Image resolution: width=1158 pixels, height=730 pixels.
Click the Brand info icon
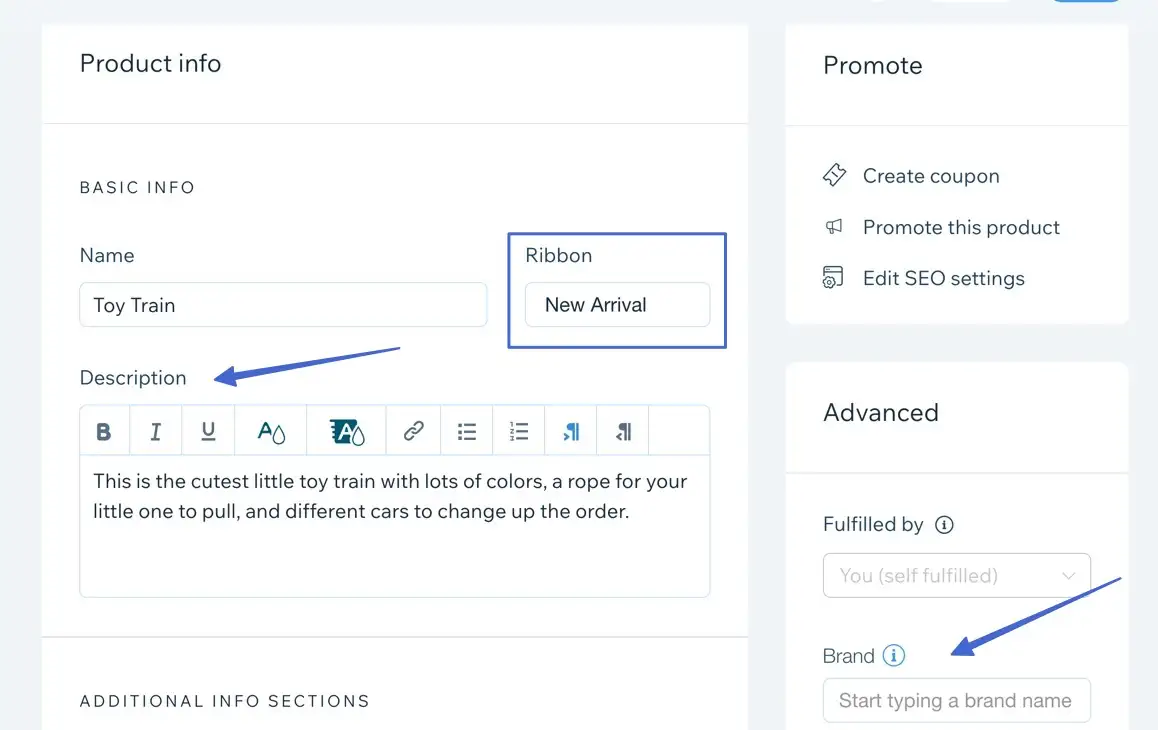pos(894,656)
